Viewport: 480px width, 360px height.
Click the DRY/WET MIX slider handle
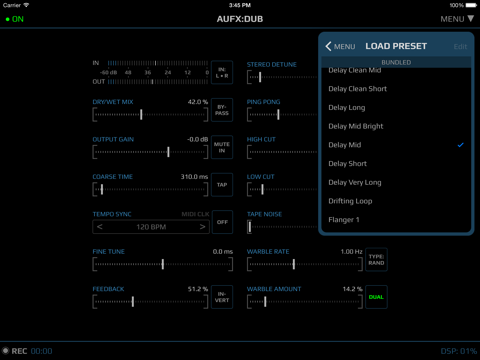point(141,114)
